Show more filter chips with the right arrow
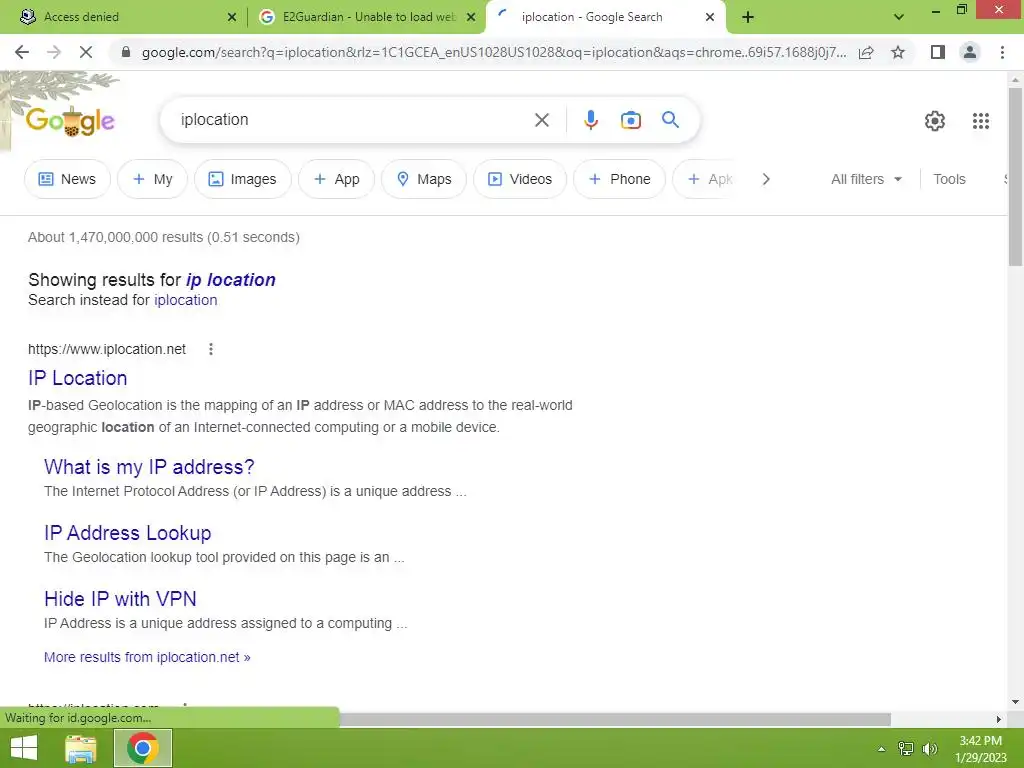Viewport: 1024px width, 768px height. tap(766, 179)
